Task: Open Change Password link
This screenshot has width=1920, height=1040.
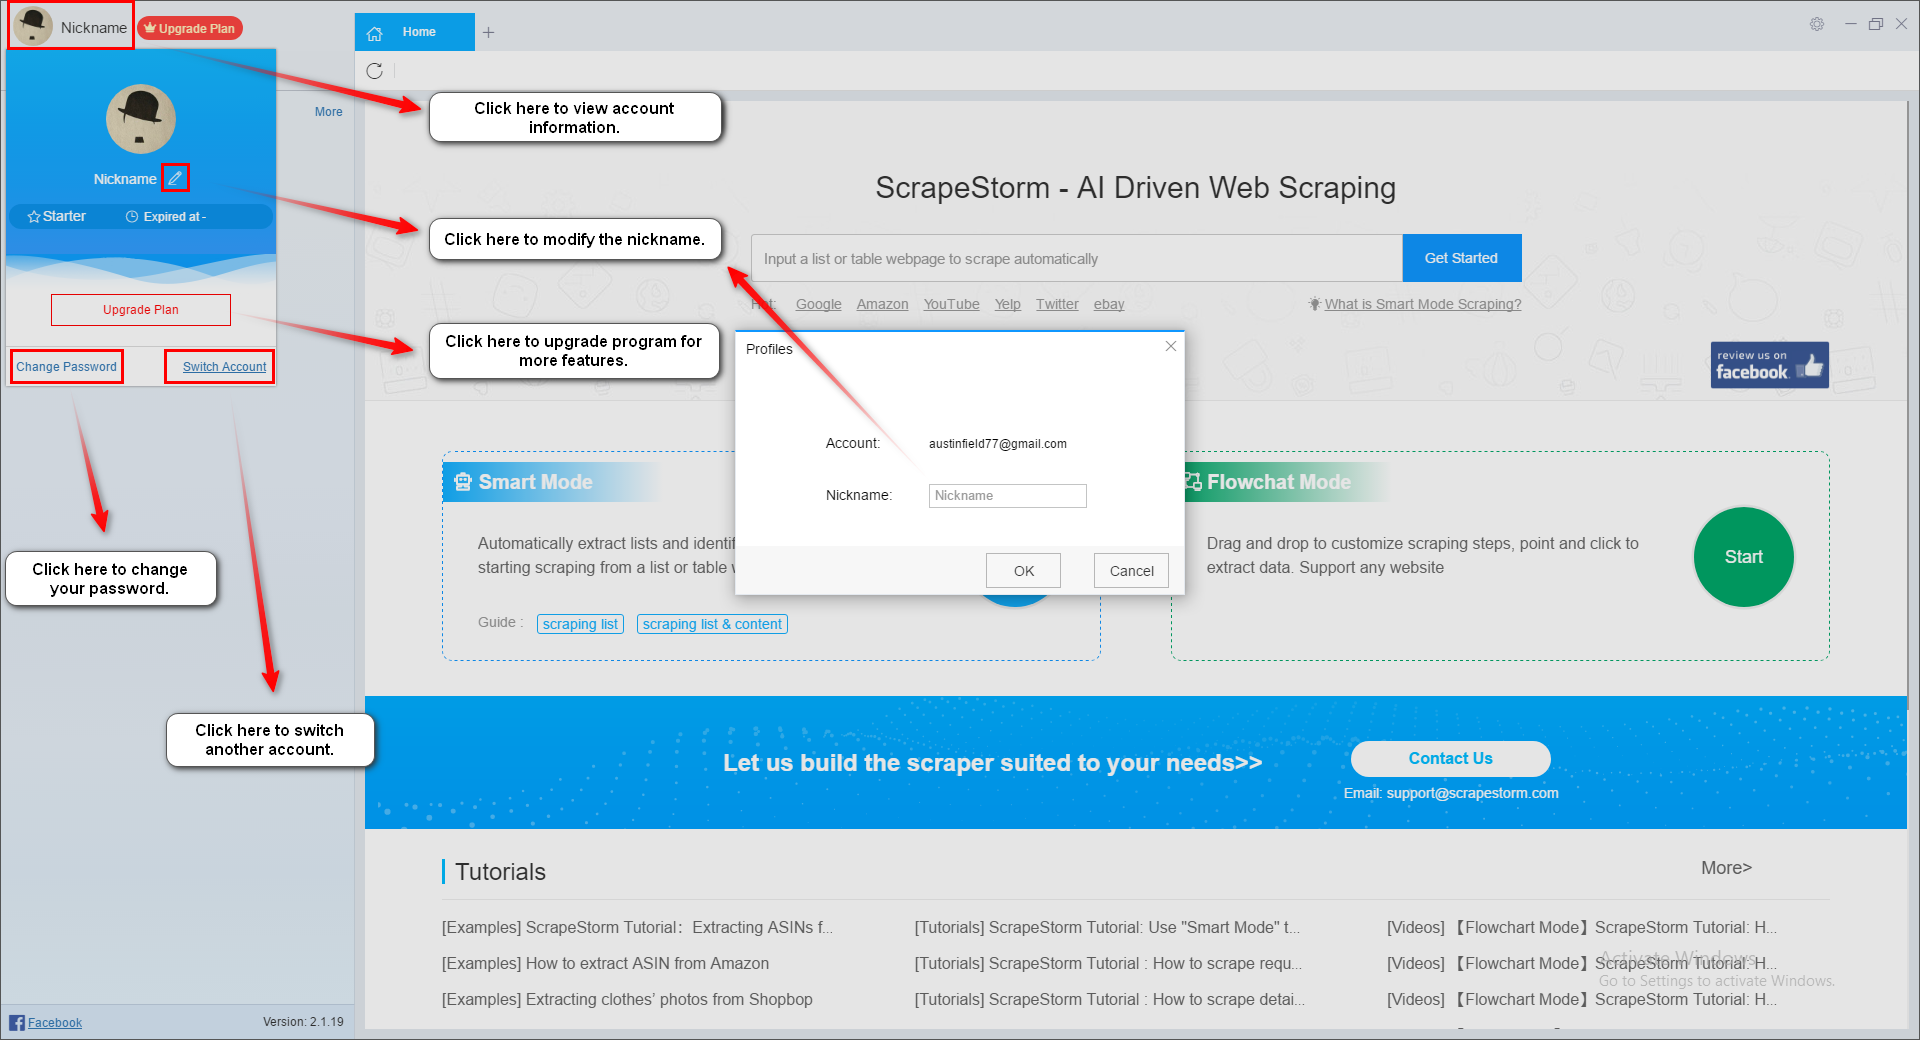Action: click(x=66, y=367)
